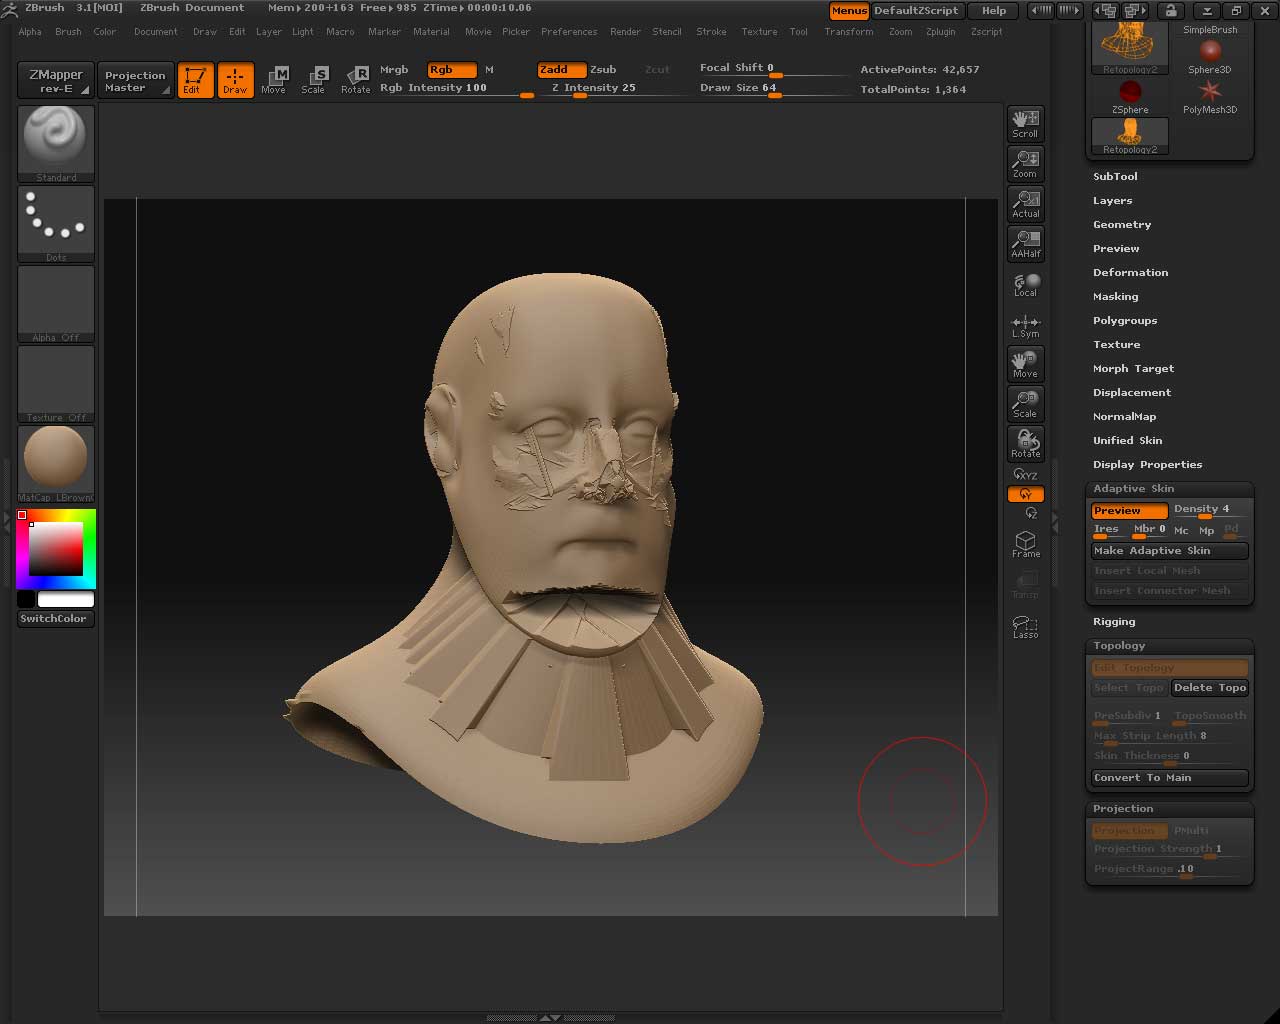Expand the Deformation section
The image size is (1280, 1024).
coord(1130,273)
